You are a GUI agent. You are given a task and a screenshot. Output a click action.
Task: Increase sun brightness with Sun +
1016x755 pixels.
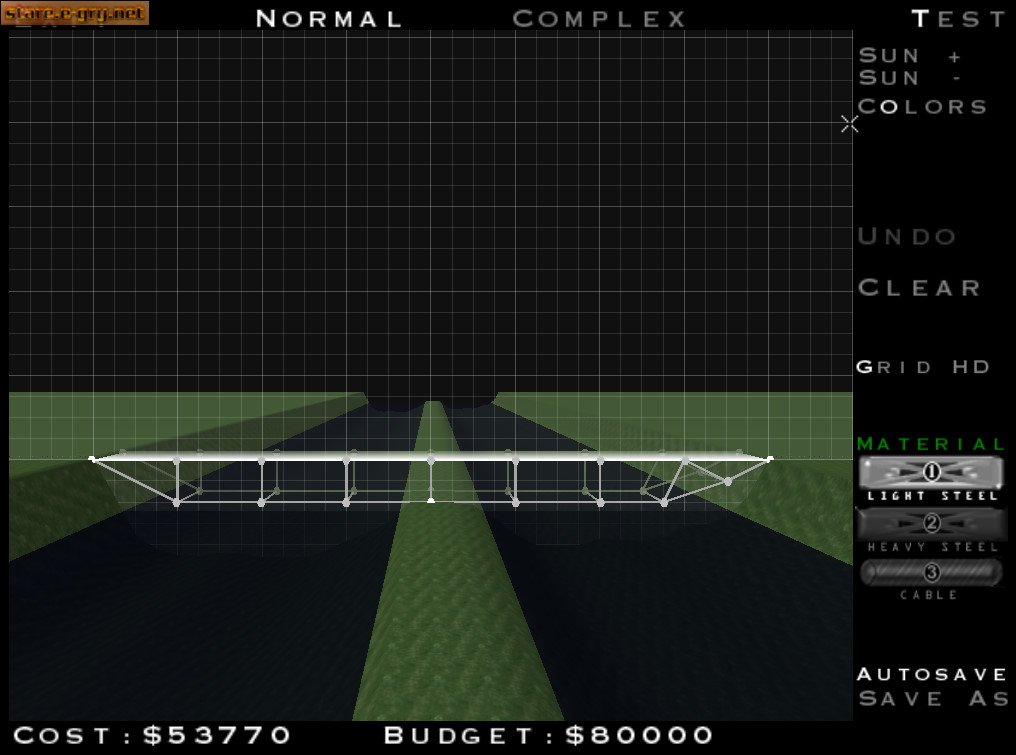[x=909, y=57]
